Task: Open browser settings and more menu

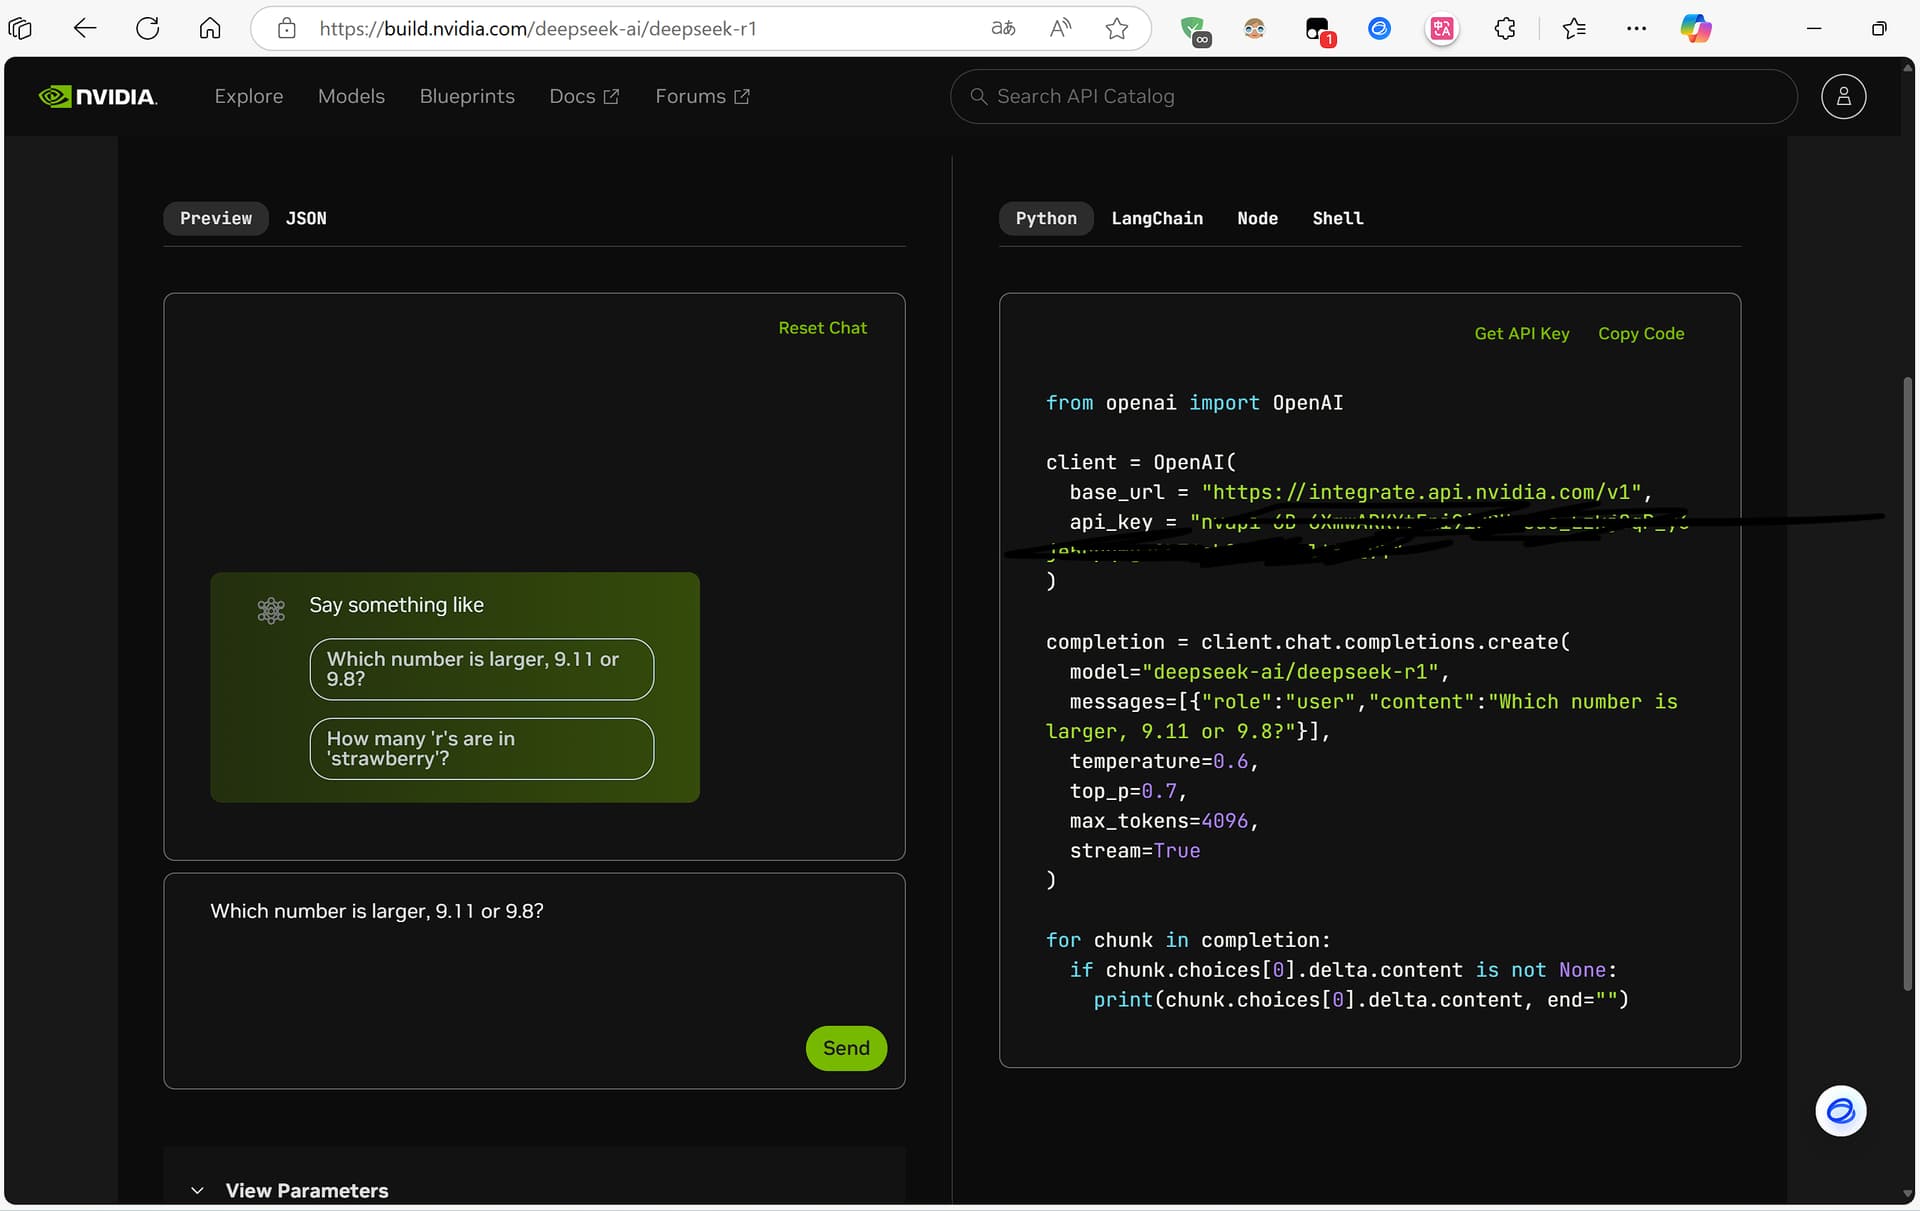Action: point(1636,29)
